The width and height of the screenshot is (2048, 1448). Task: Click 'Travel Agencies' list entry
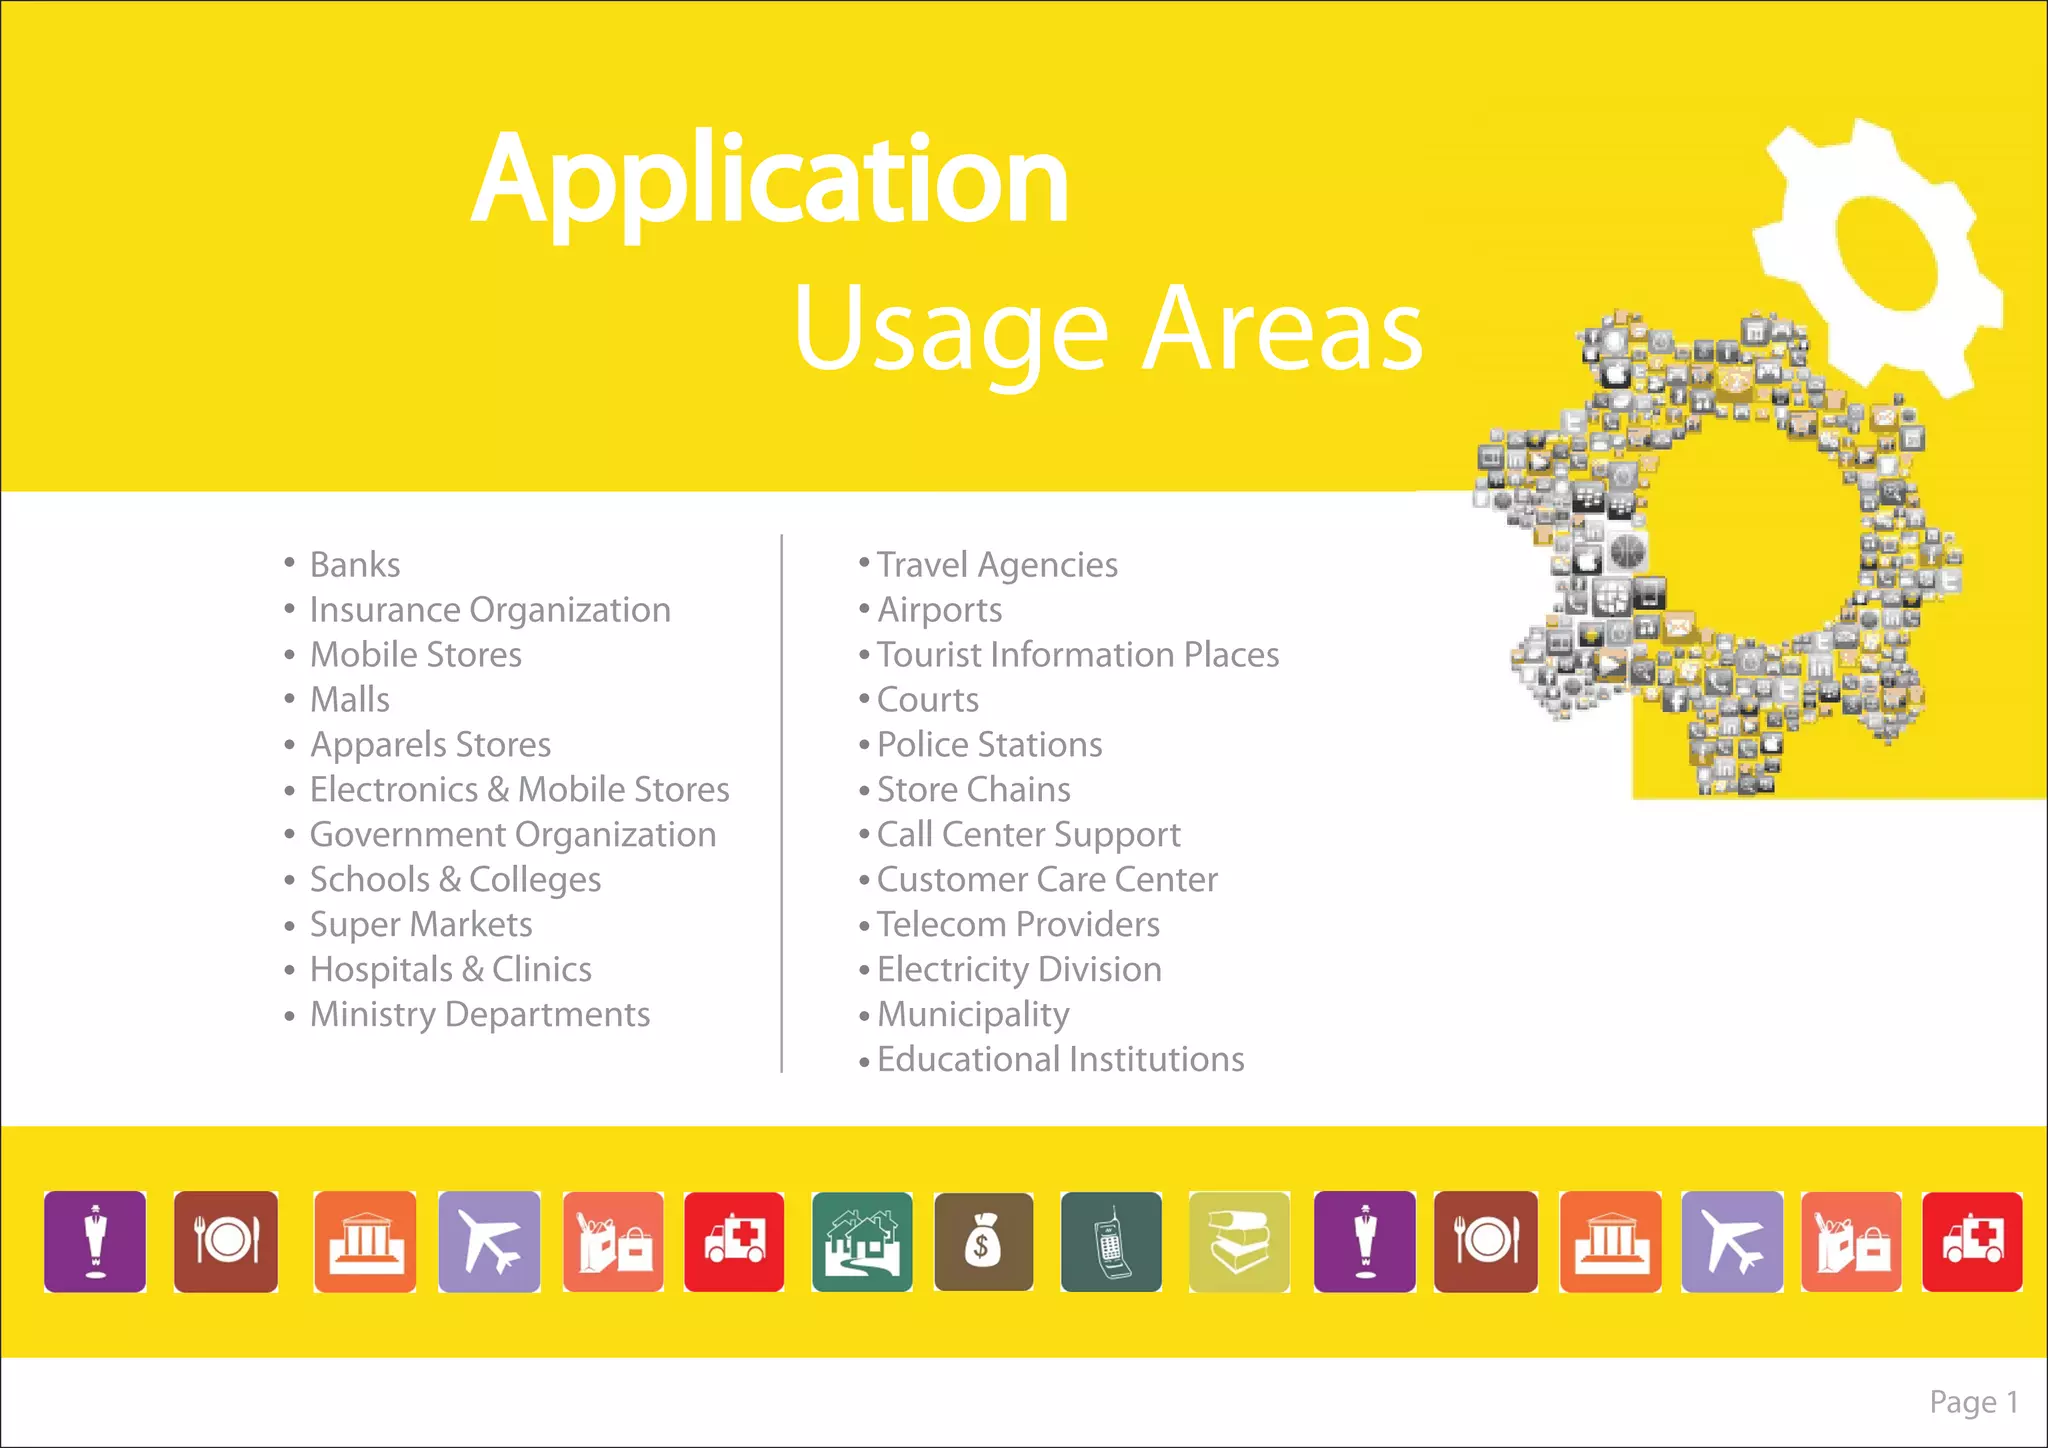tap(997, 565)
